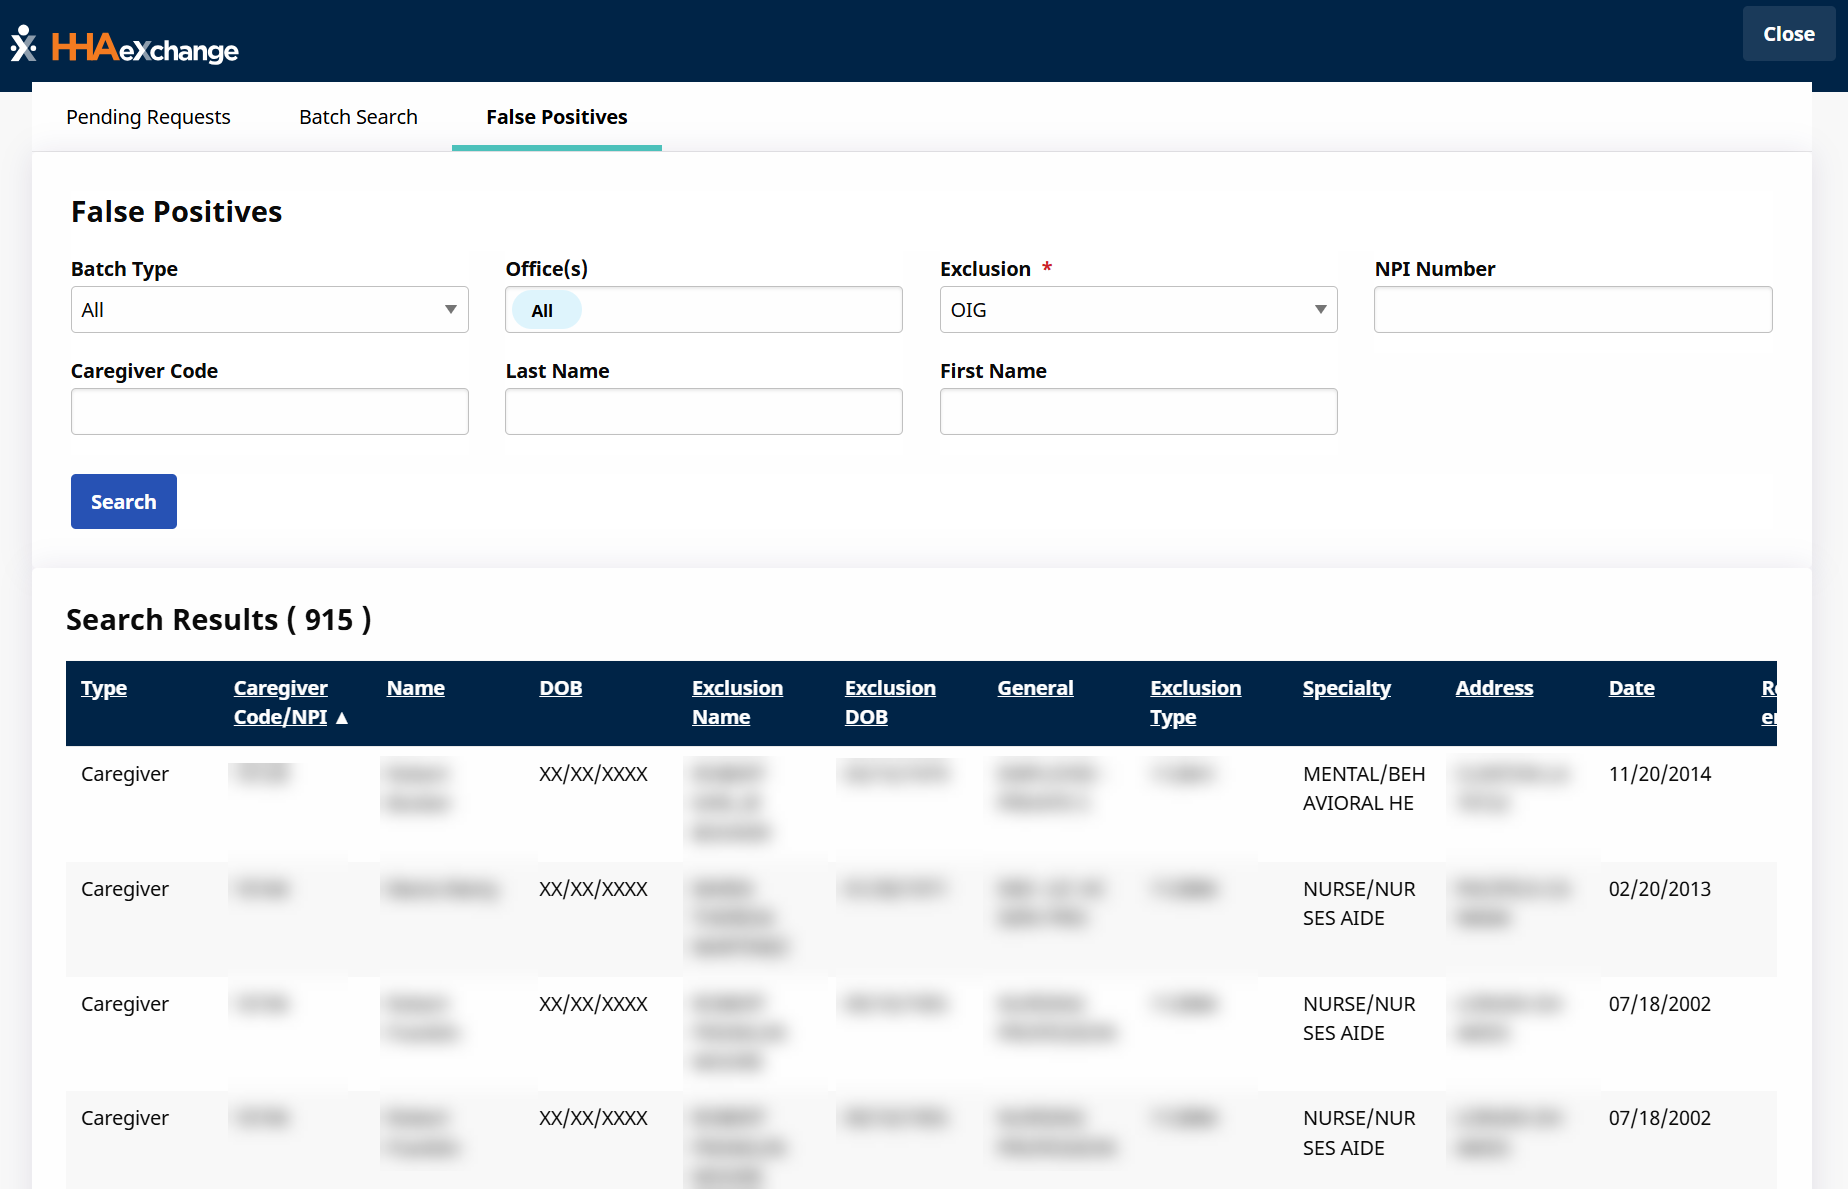Open the Office(s) multi-select field

(703, 310)
